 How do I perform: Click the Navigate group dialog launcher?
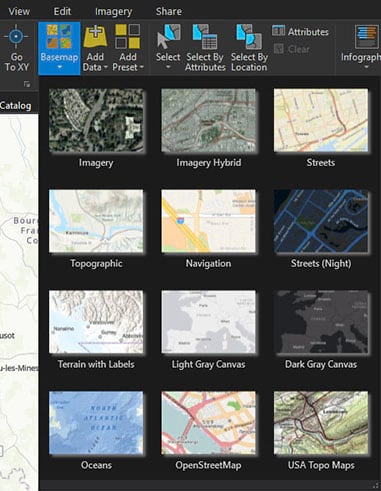[x=27, y=85]
